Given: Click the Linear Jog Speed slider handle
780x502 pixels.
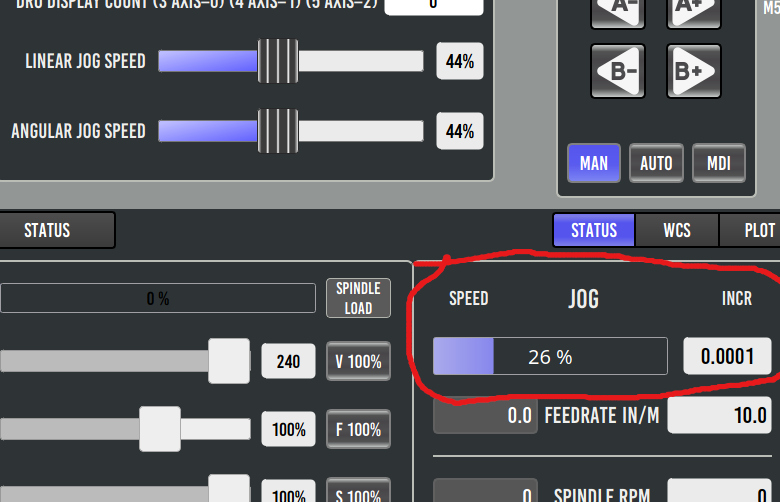Looking at the screenshot, I should pos(278,61).
